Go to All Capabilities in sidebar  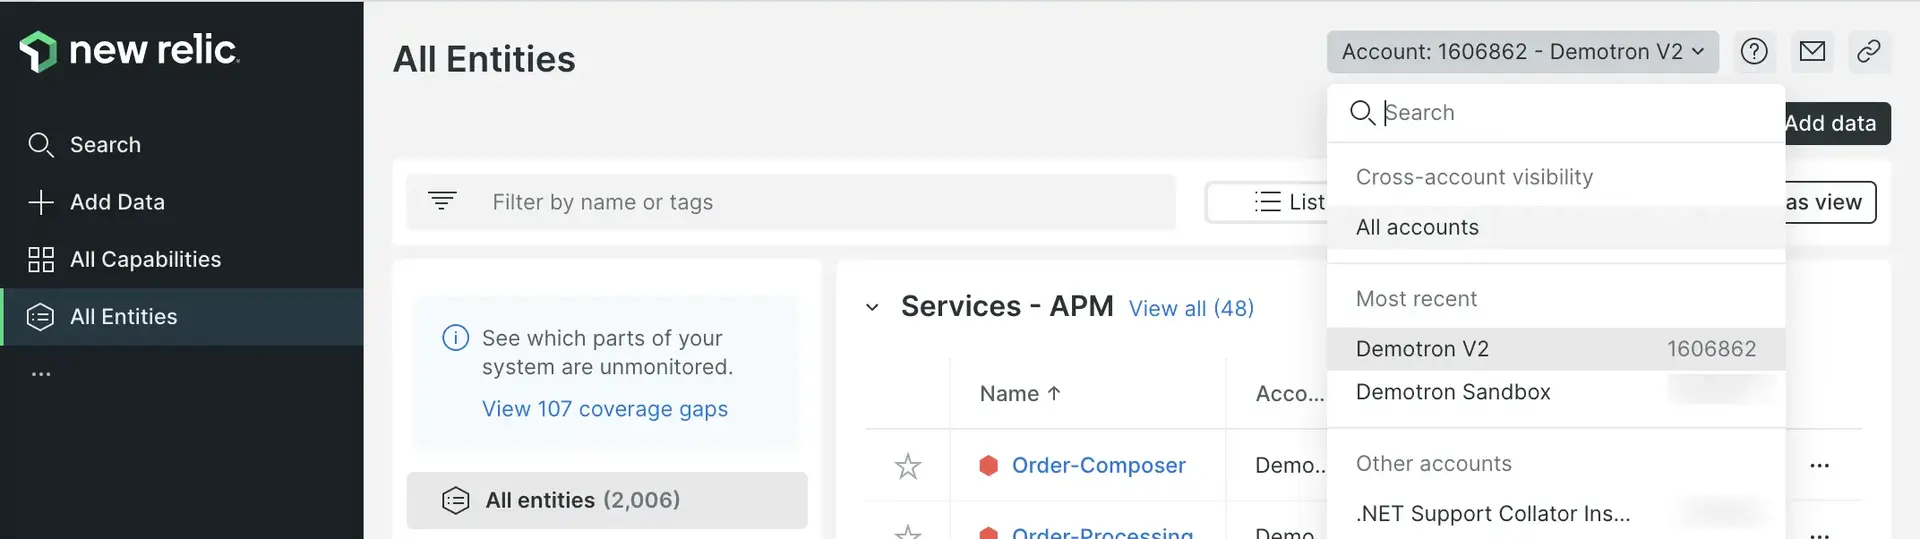click(x=144, y=260)
